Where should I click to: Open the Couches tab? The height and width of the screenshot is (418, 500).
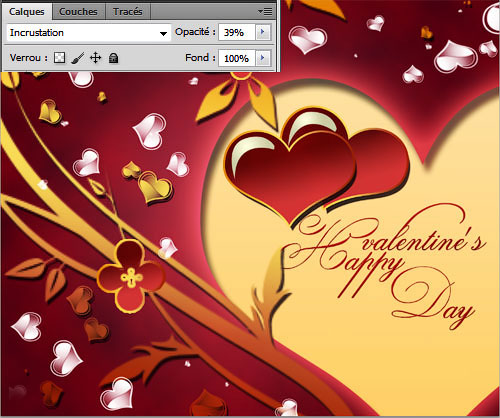(78, 12)
